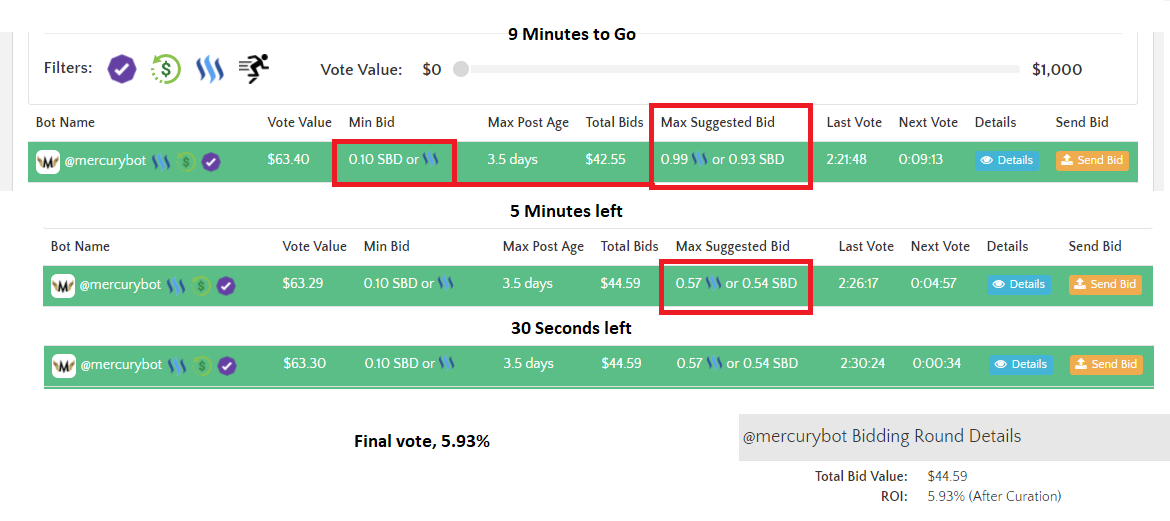This screenshot has width=1170, height=521.
Task: Sort by Total Bids column in top table
Action: (x=614, y=122)
